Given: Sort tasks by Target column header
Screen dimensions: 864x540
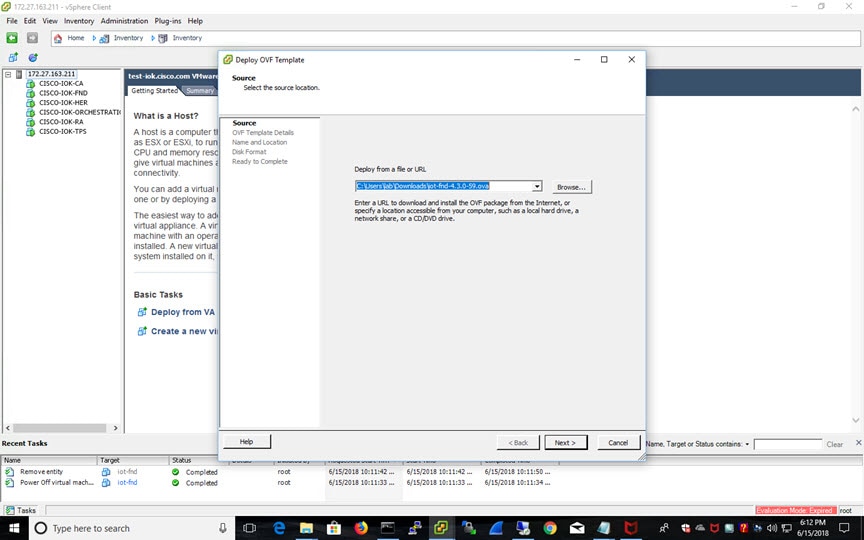Looking at the screenshot, I should coord(133,460).
